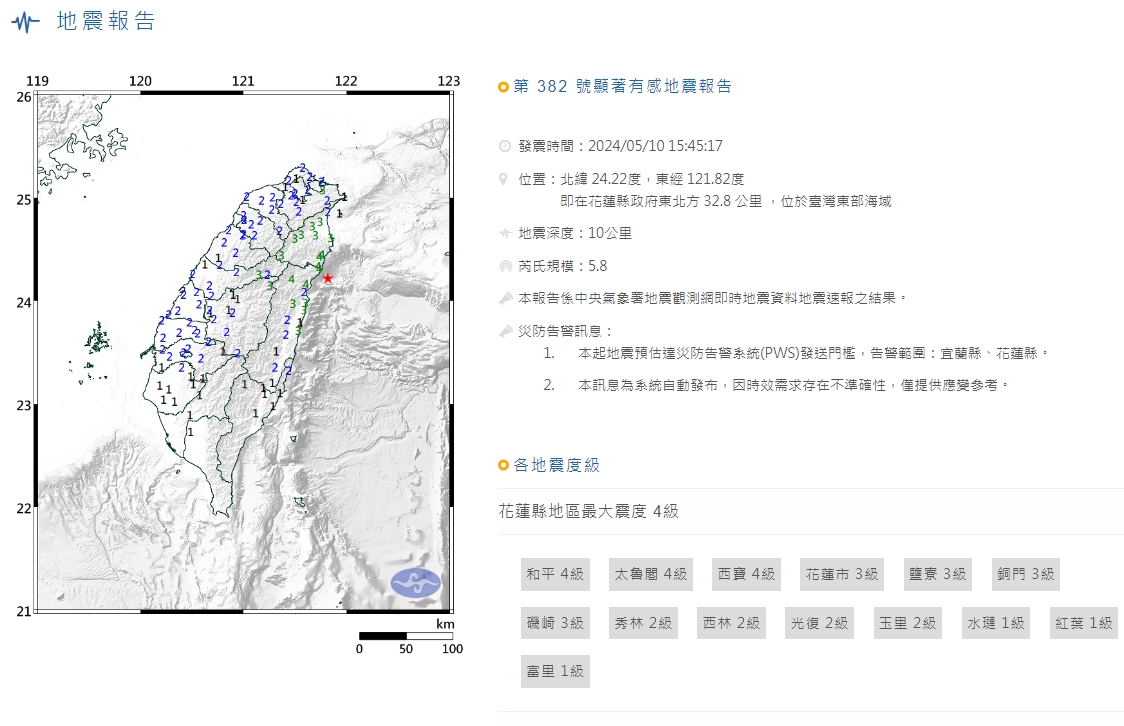Click the red star epicenter marker
Viewport: 1124px width, 726px height.
click(327, 278)
